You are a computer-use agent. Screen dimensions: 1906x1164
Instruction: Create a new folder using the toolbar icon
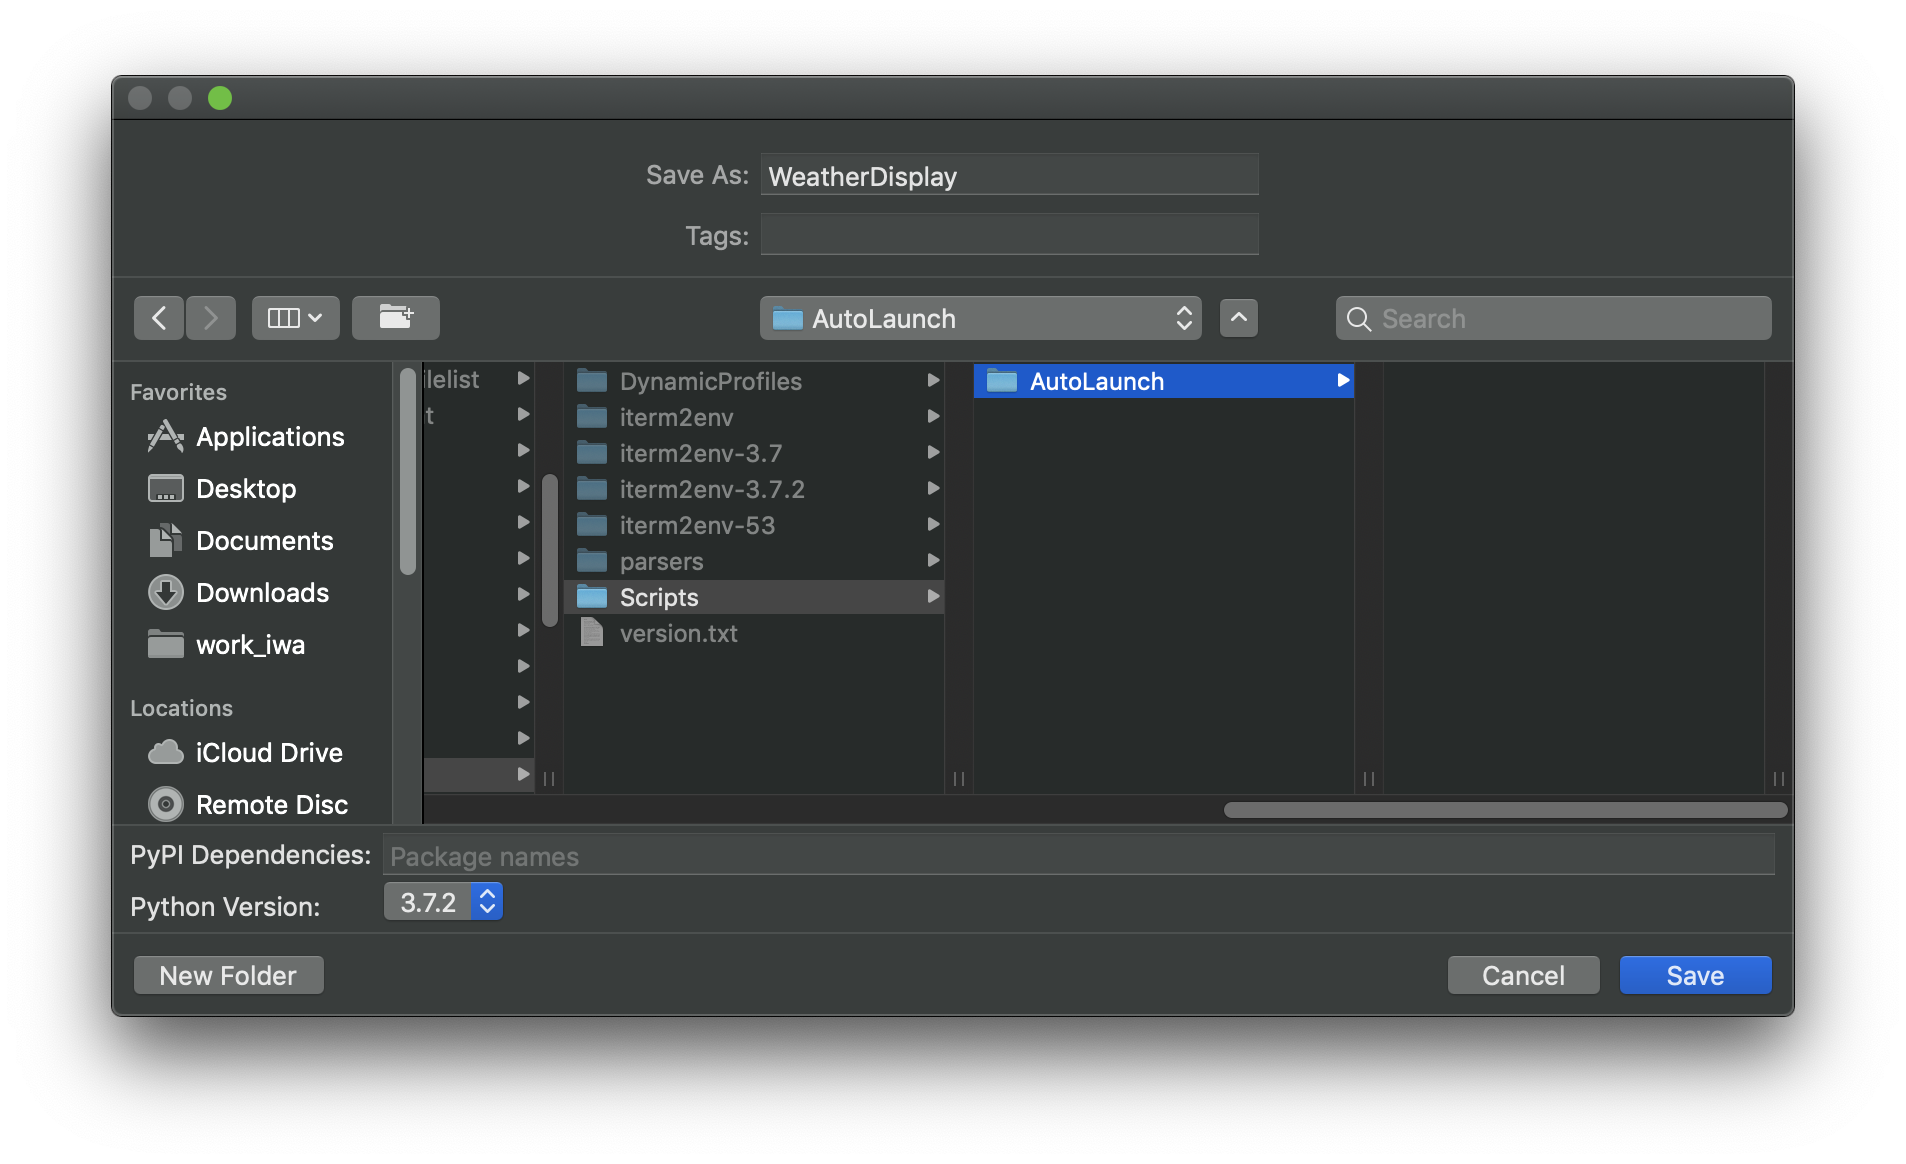coord(396,317)
